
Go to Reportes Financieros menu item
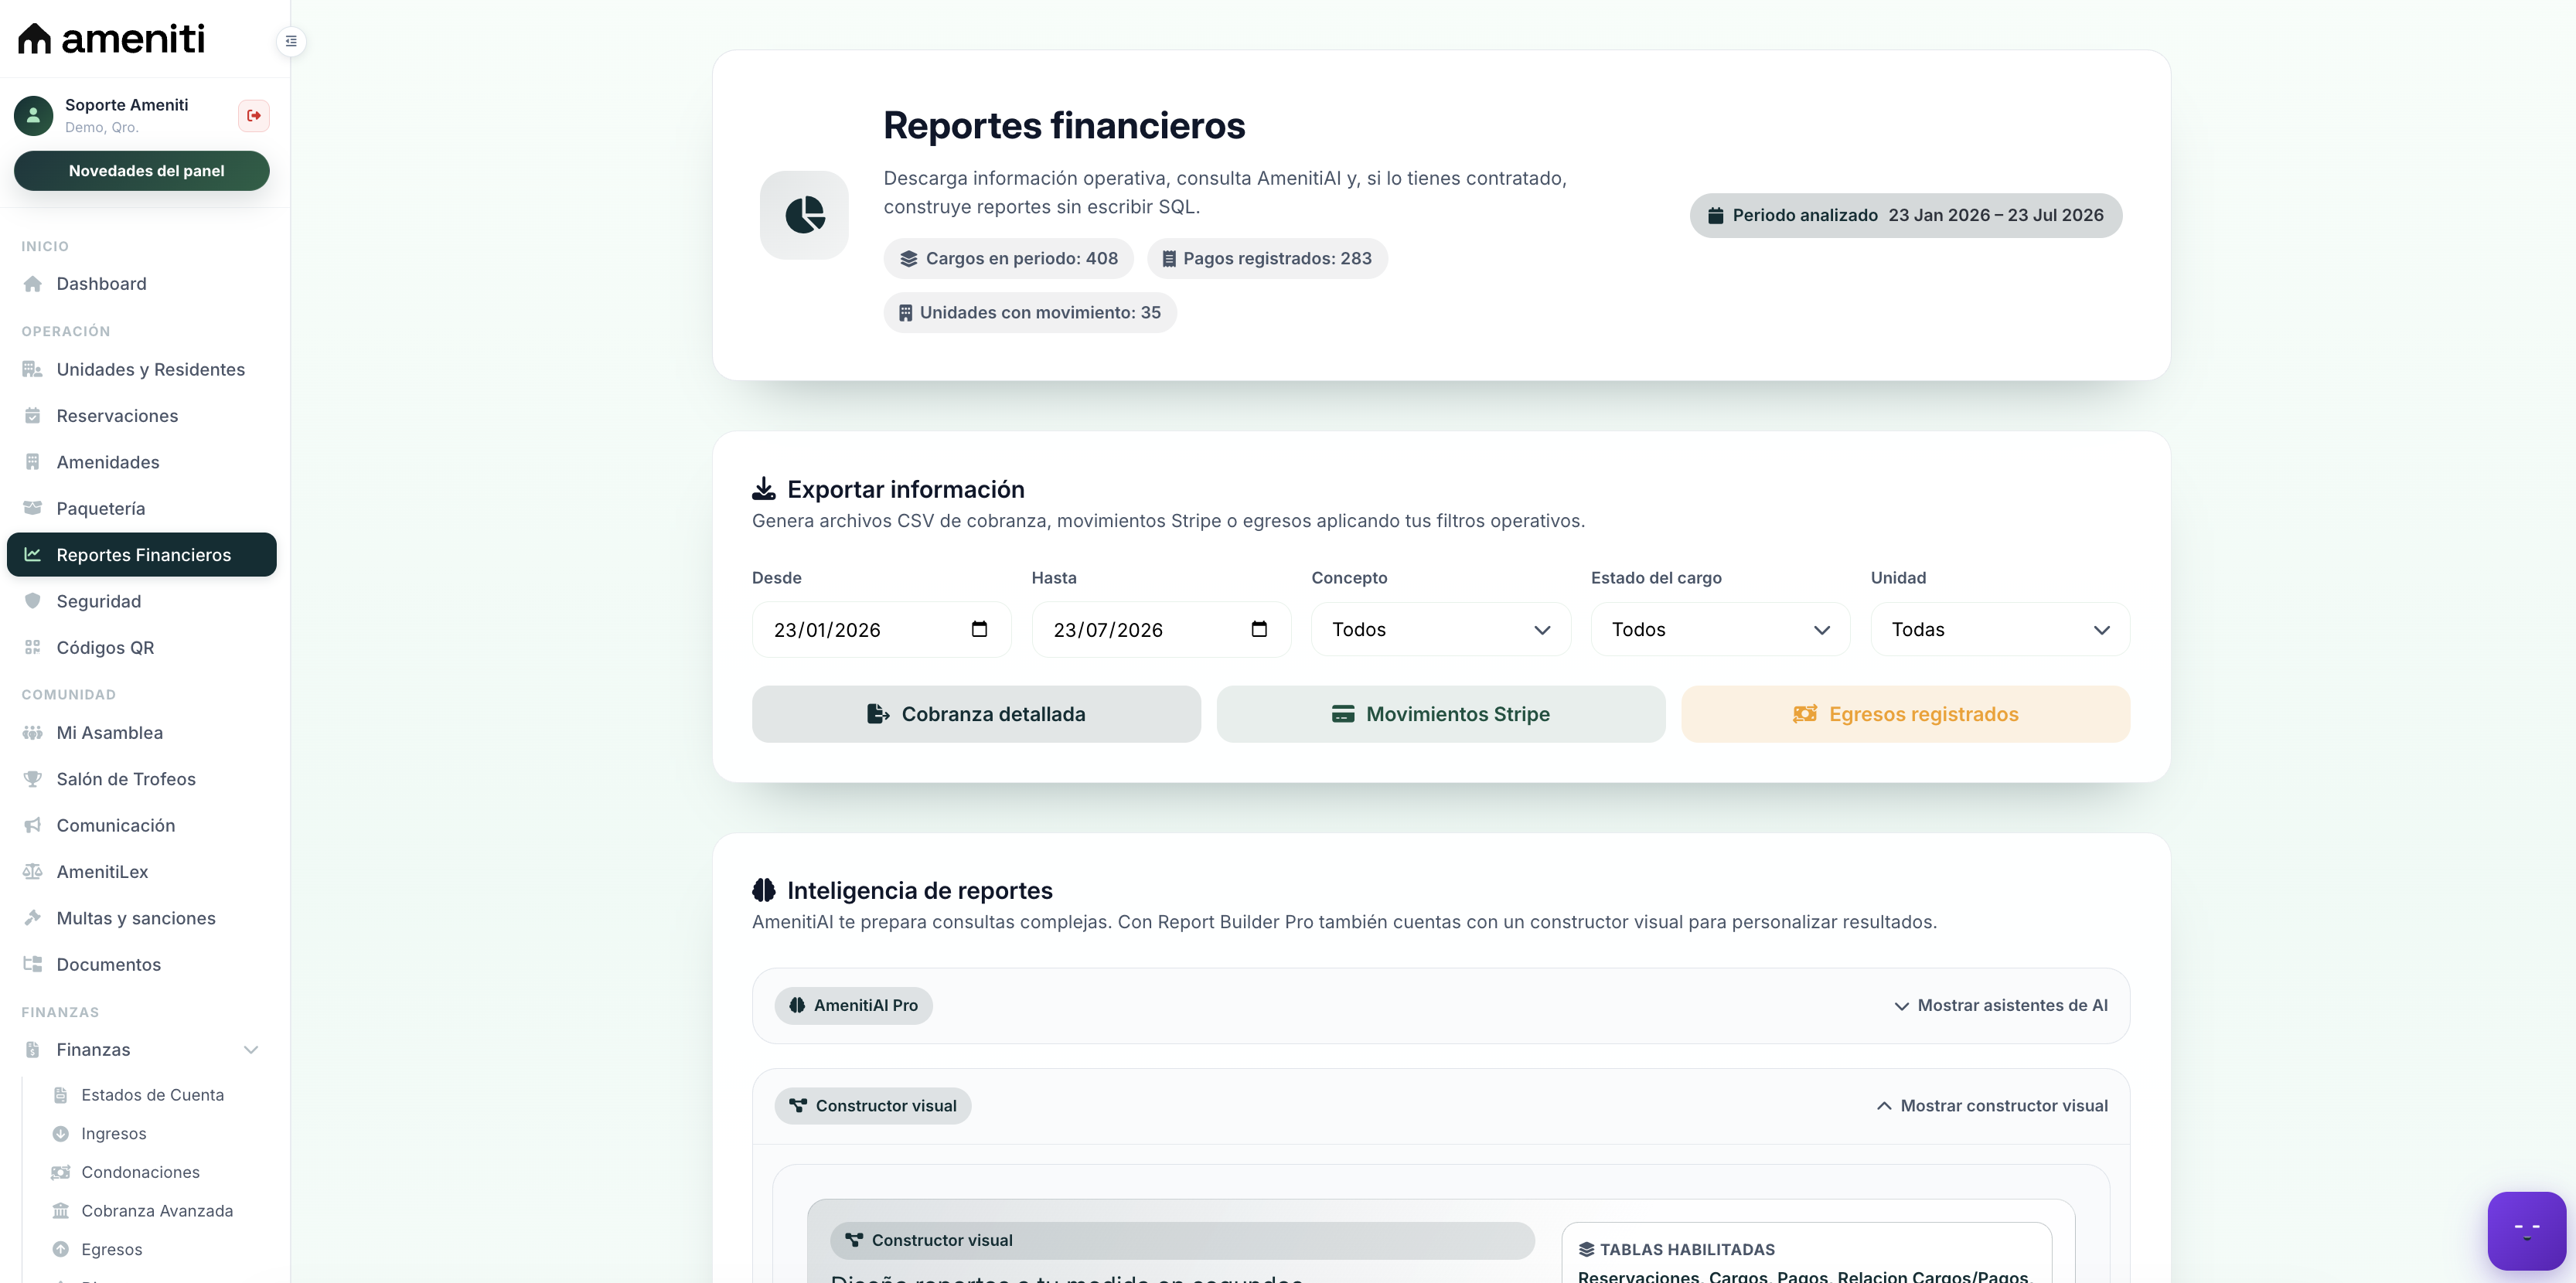click(x=142, y=555)
